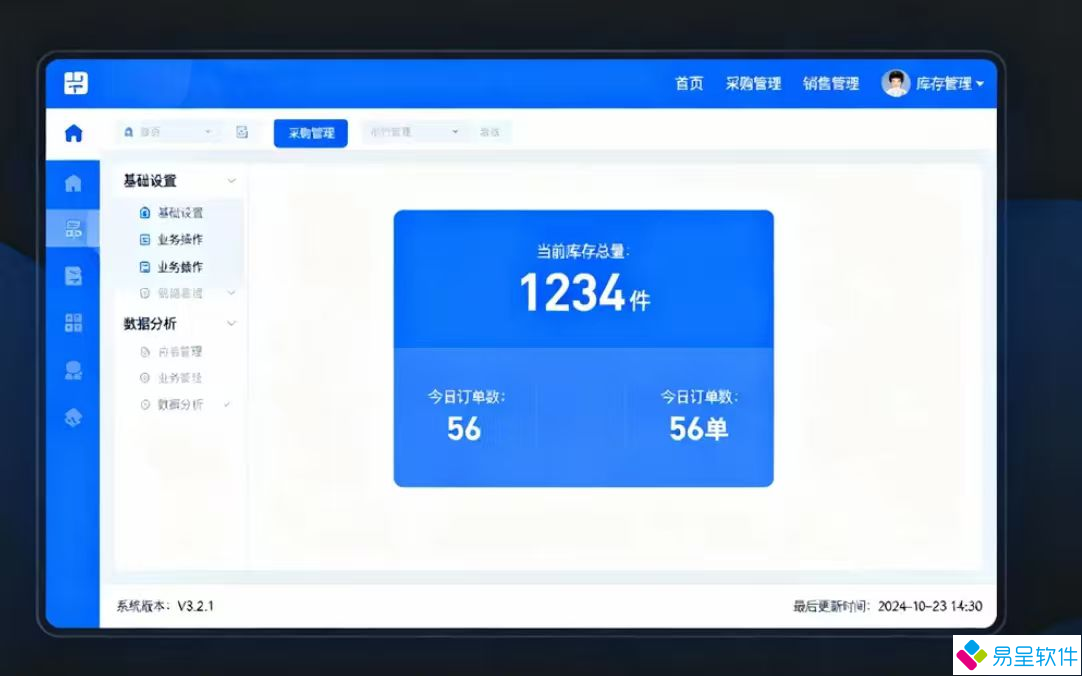Collapse the 基础设置 section chevron

click(x=232, y=181)
